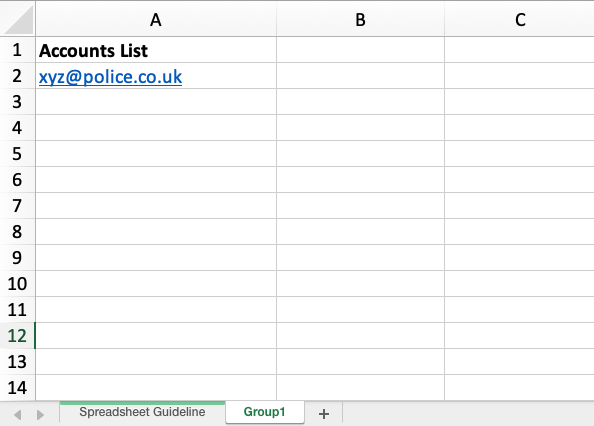Click cell A12

click(x=156, y=335)
